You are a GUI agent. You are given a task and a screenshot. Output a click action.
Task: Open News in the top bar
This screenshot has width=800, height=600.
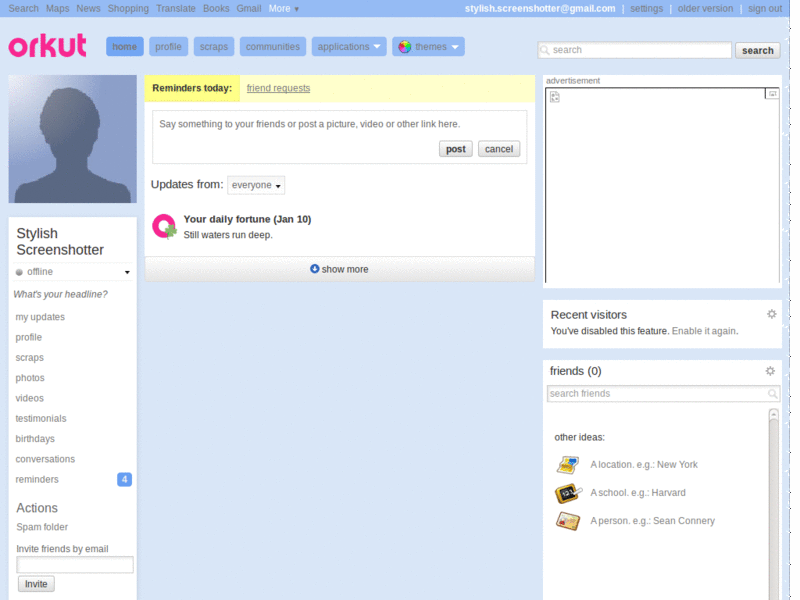[x=88, y=9]
